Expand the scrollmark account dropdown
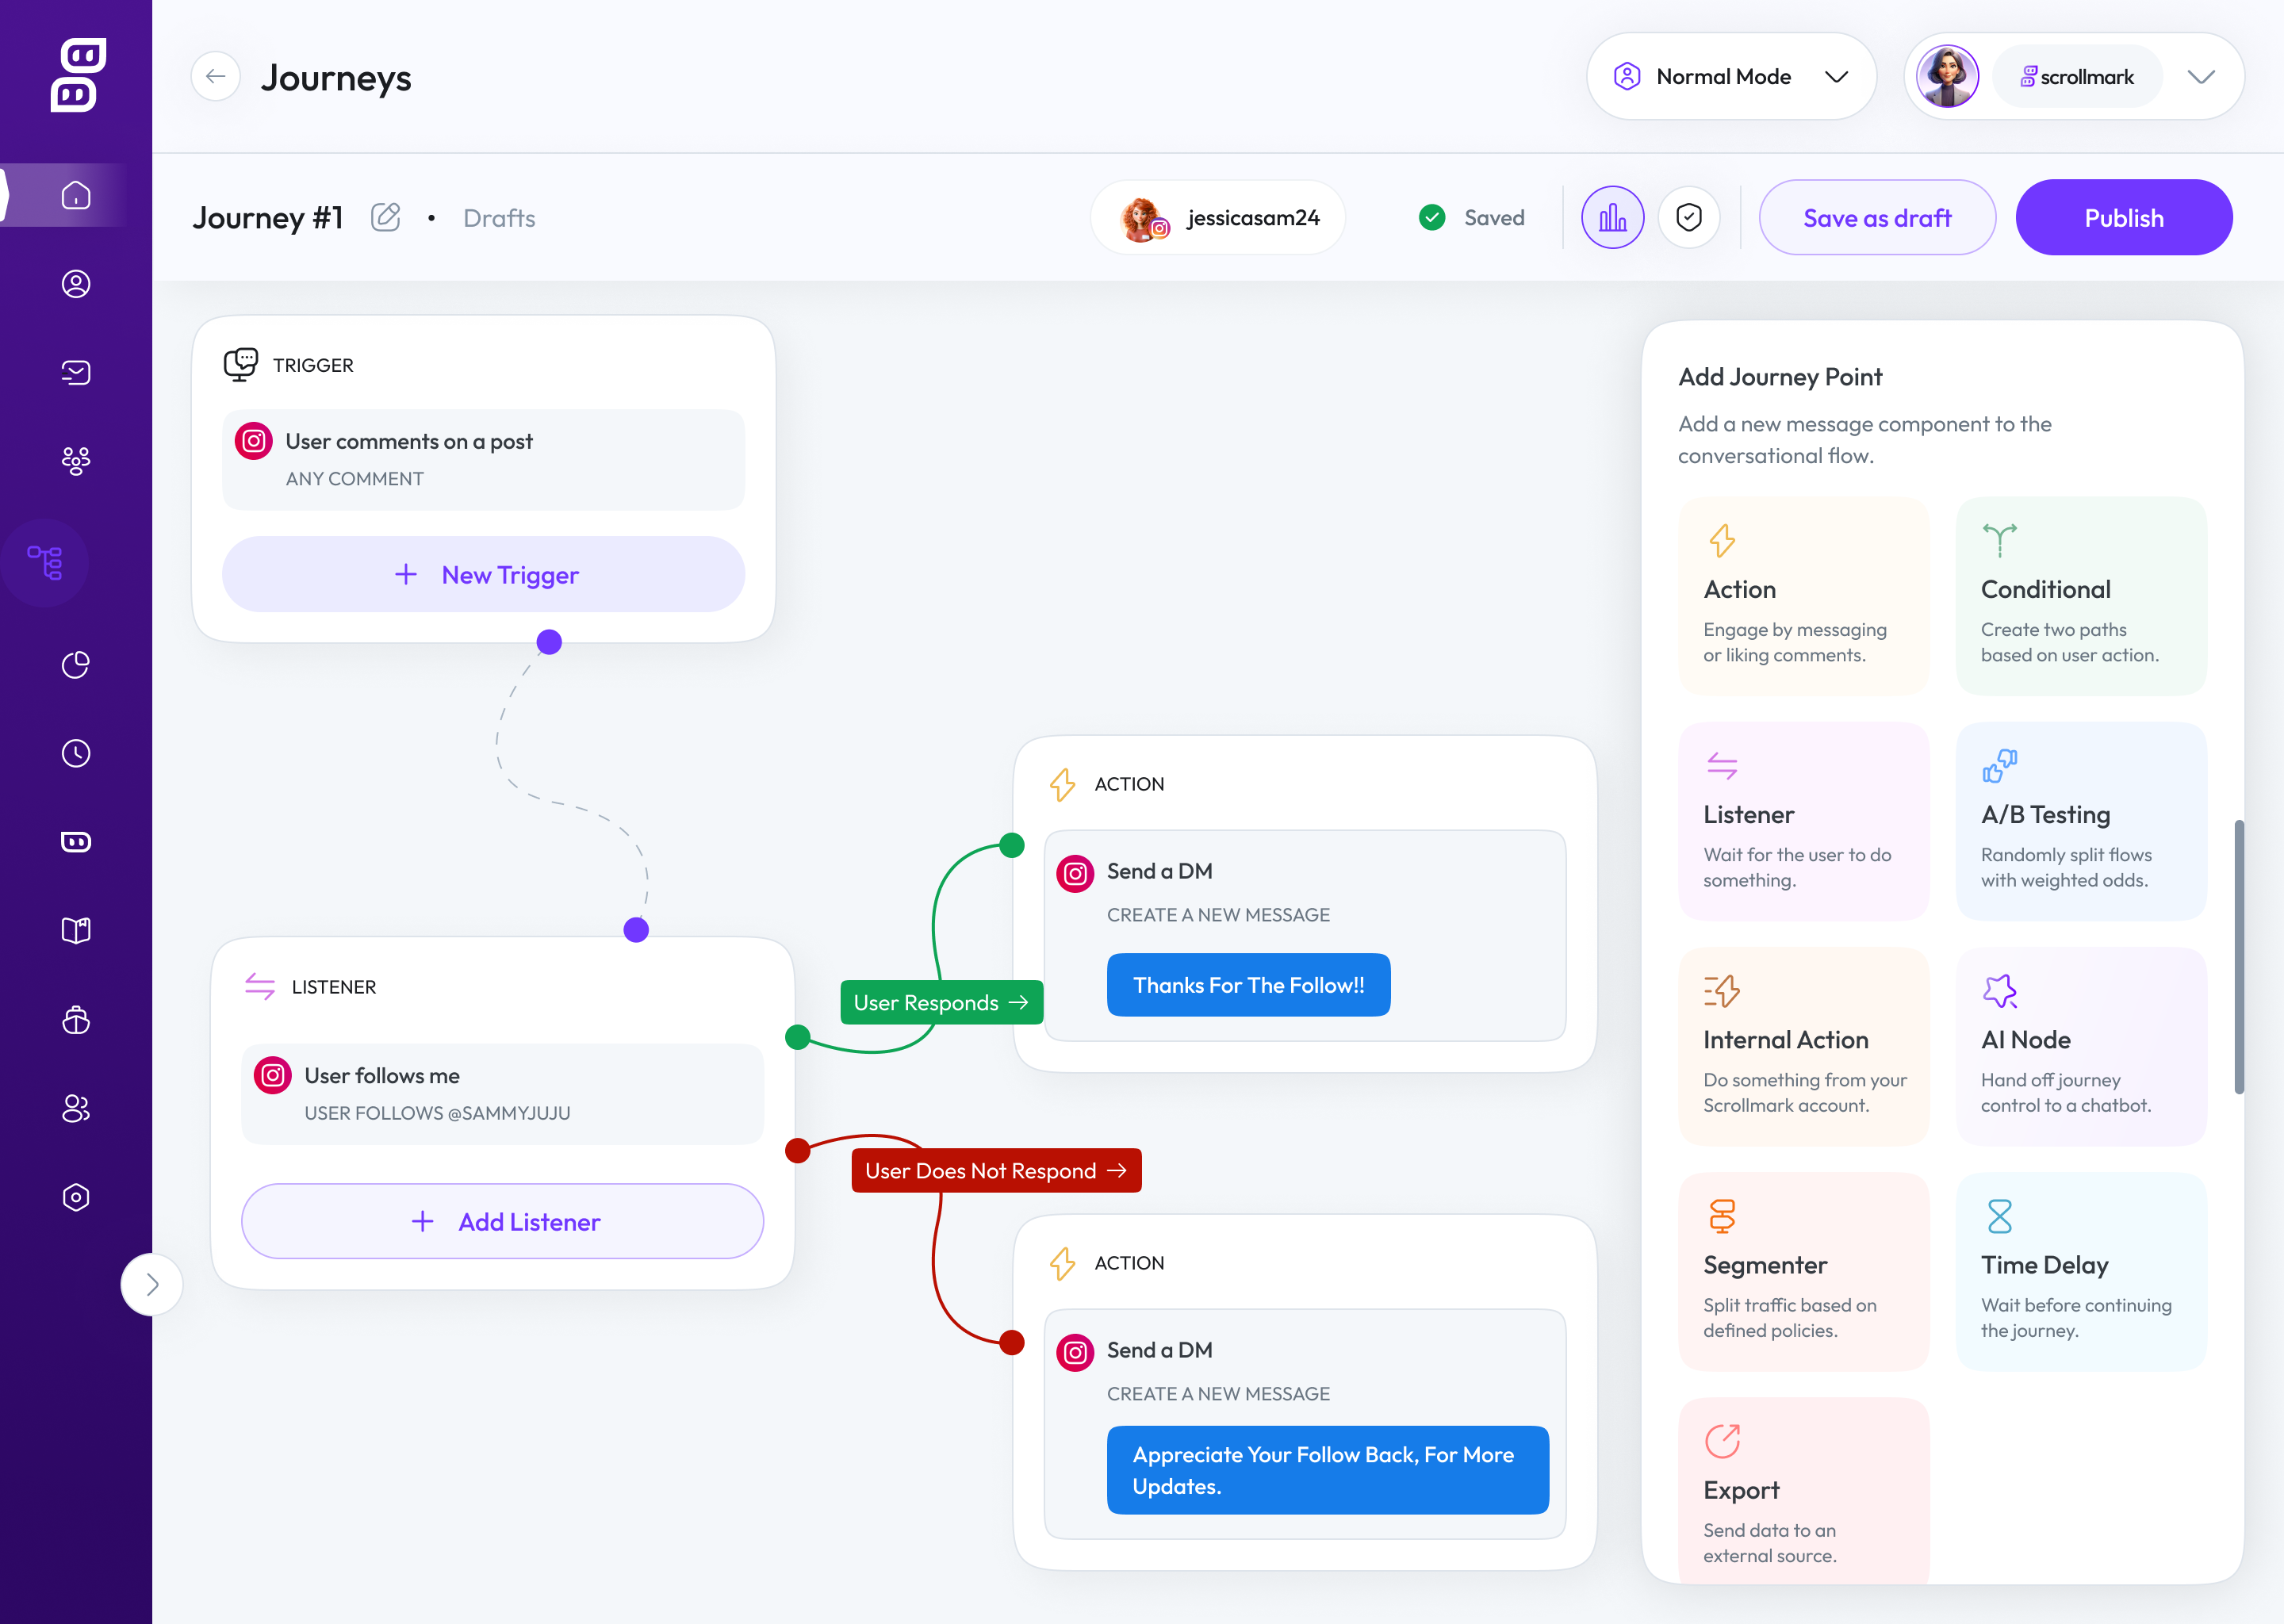The height and width of the screenshot is (1624, 2284). point(2200,77)
